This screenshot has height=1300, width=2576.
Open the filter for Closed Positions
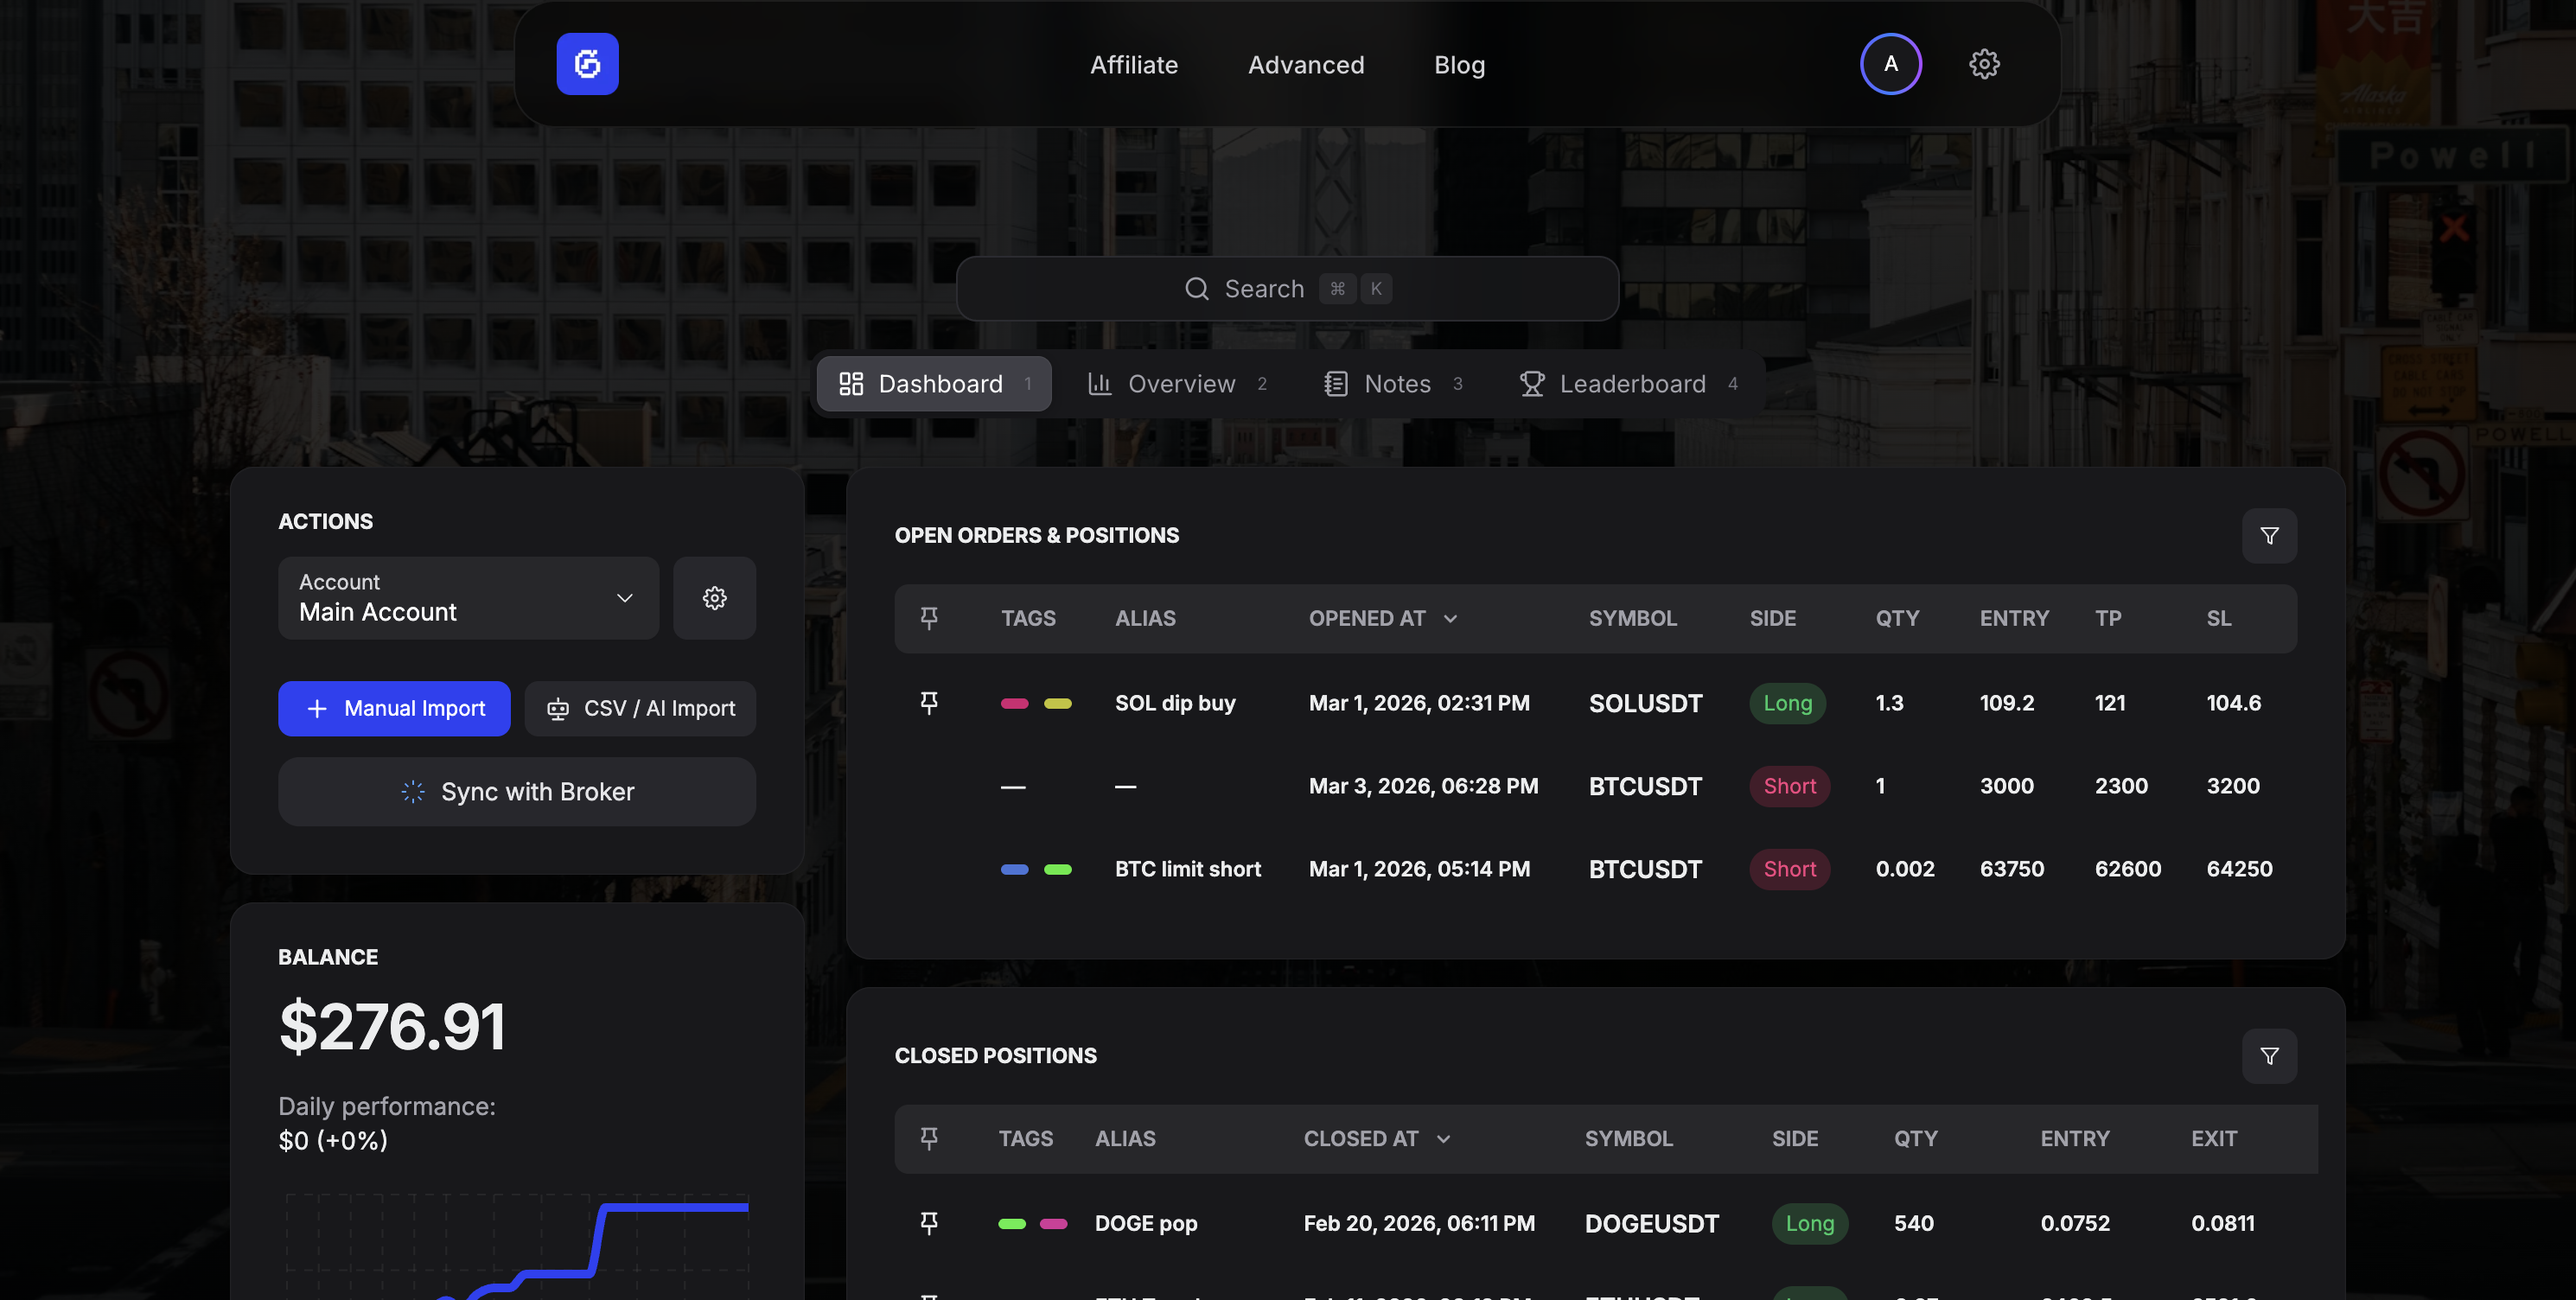[2269, 1056]
